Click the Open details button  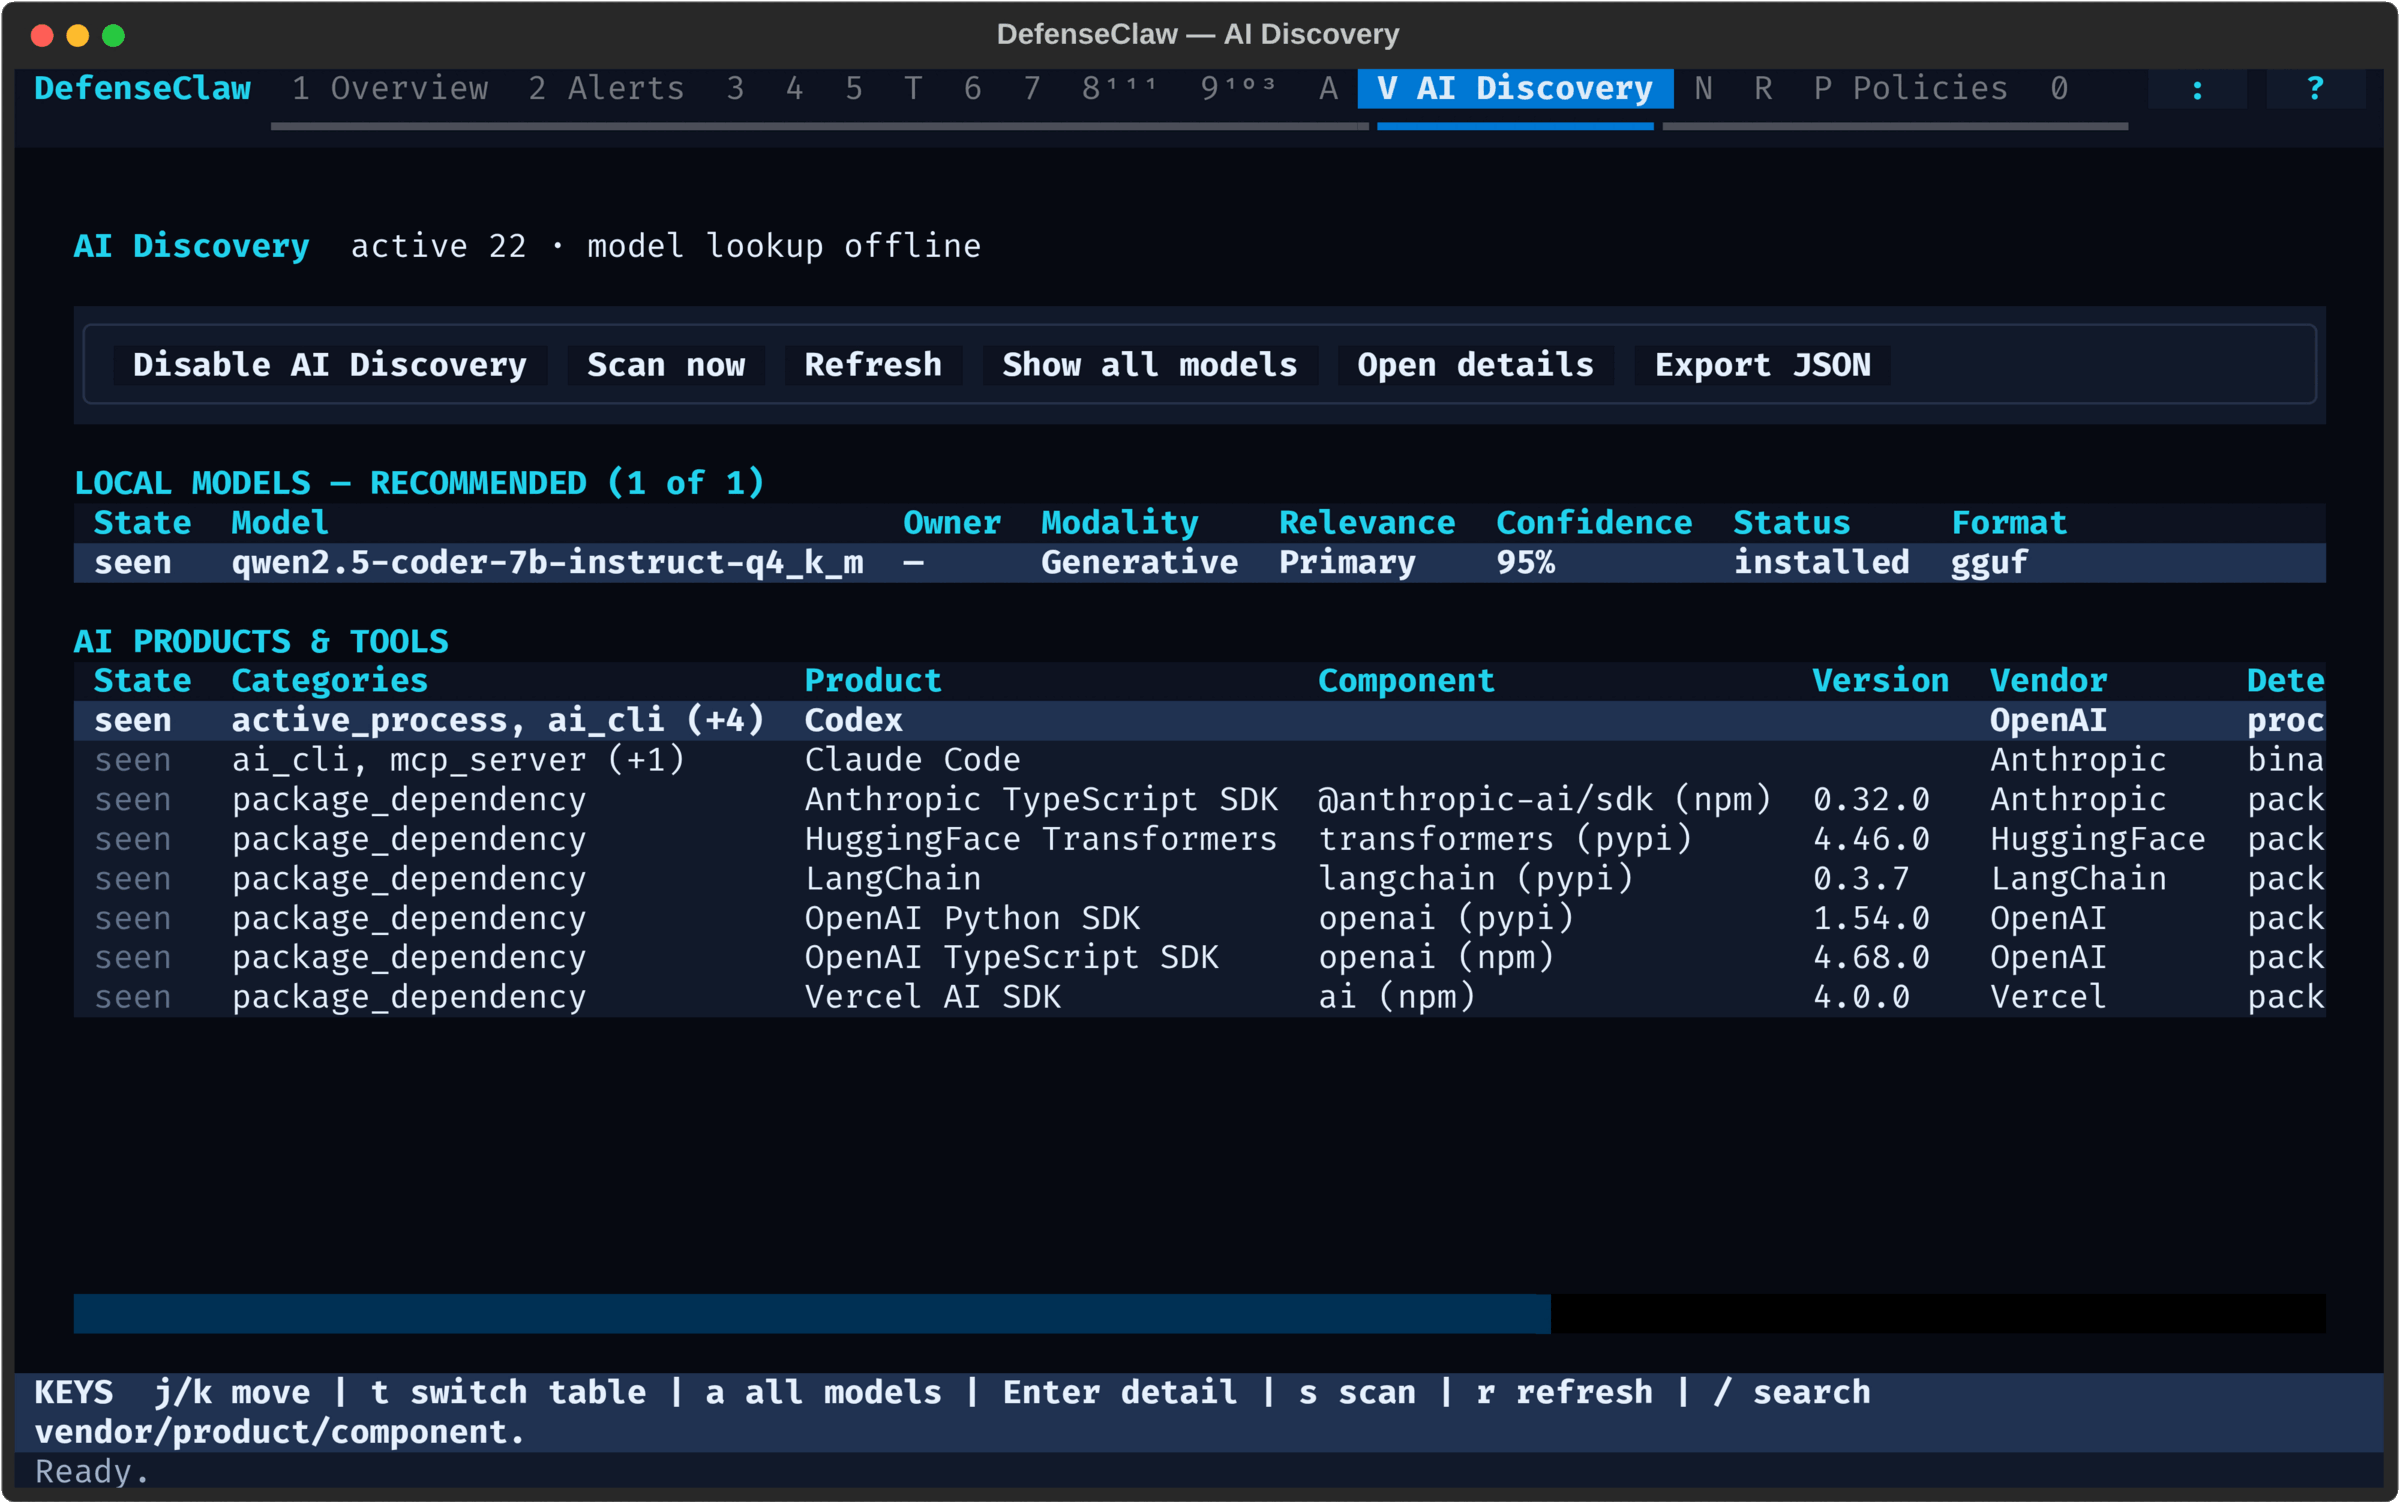(1476, 365)
